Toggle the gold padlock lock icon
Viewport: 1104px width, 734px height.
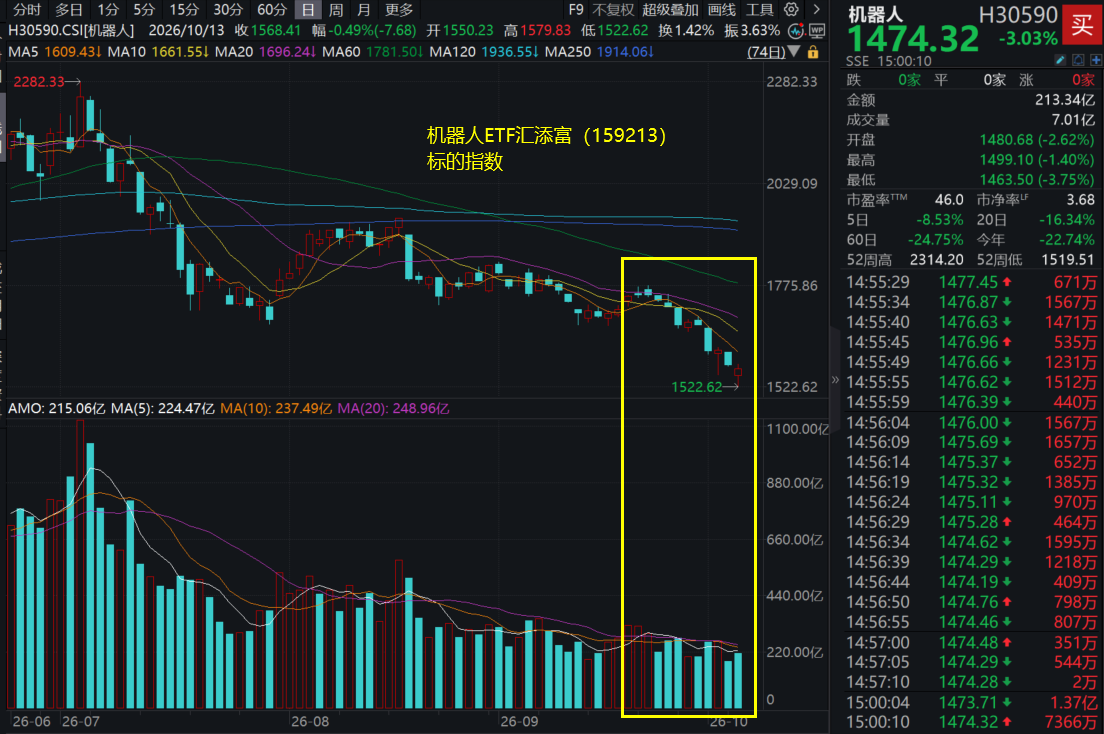(x=813, y=52)
